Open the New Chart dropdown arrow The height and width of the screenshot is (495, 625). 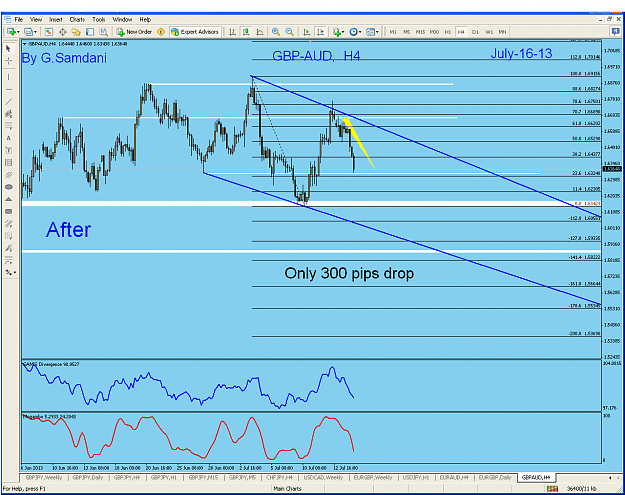18,32
